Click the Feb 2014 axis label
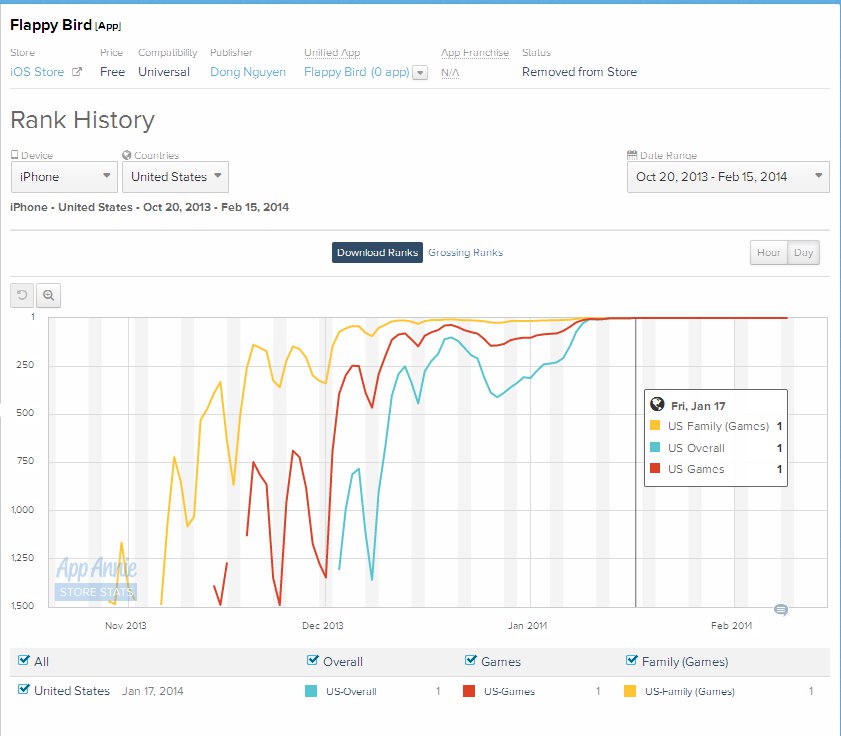 pos(732,625)
